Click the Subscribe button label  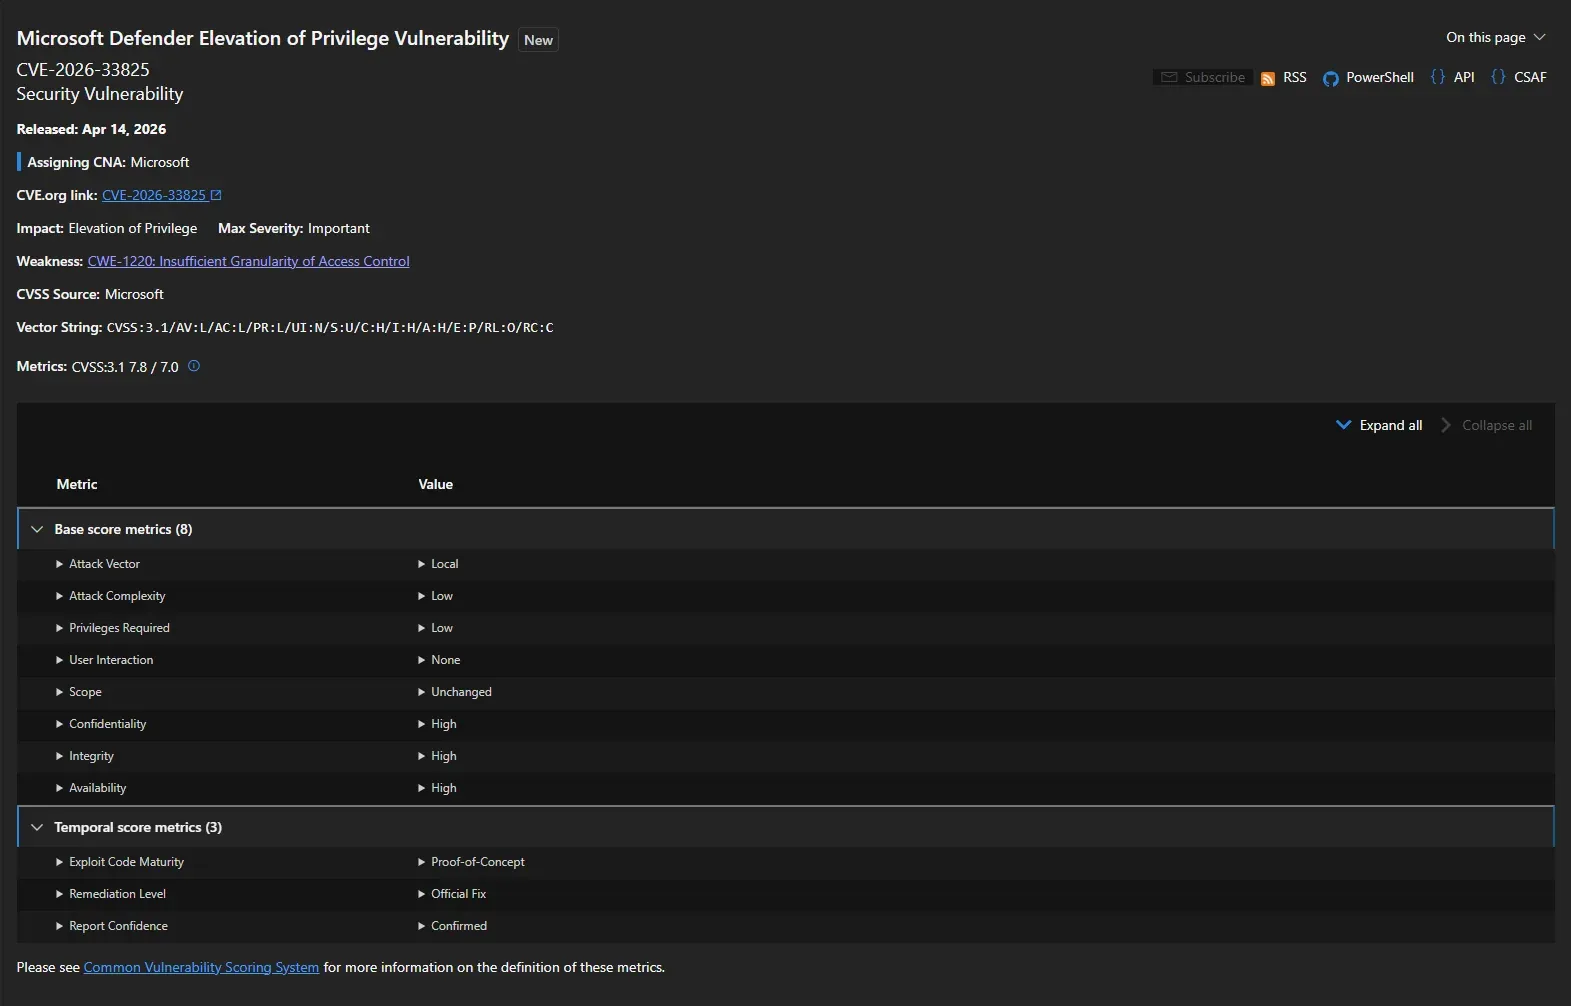pyautogui.click(x=1215, y=77)
